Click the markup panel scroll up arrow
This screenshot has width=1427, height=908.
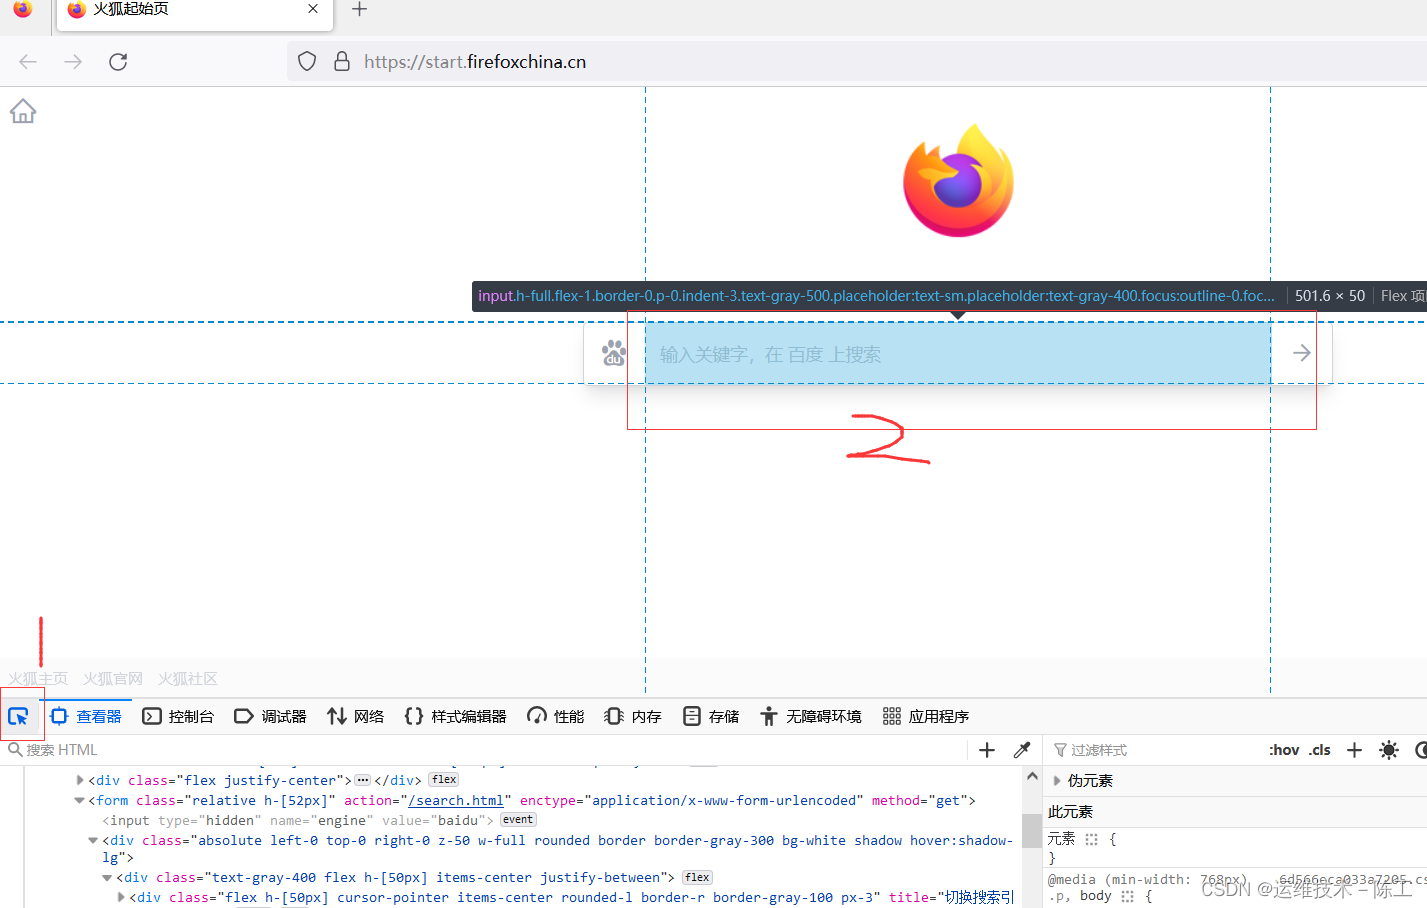1032,776
